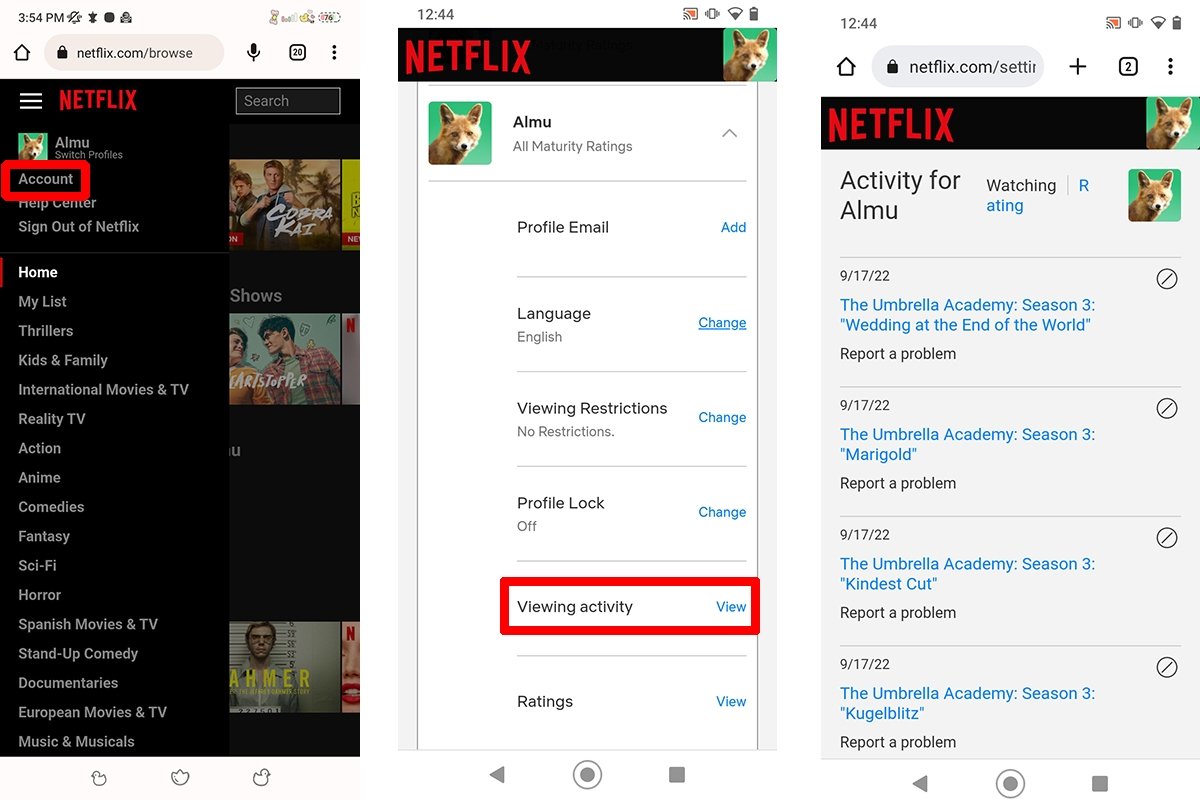This screenshot has height=800, width=1200.
Task: Add a Profile Email
Action: pos(733,227)
